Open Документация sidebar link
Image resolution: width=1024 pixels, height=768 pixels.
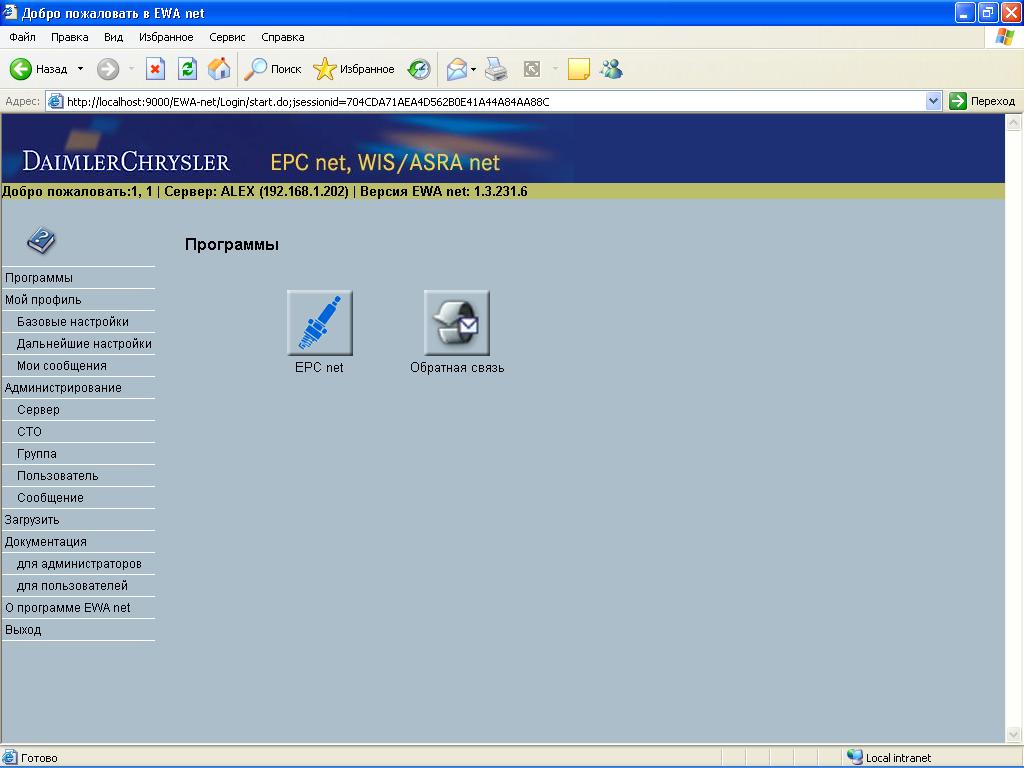pyautogui.click(x=46, y=542)
